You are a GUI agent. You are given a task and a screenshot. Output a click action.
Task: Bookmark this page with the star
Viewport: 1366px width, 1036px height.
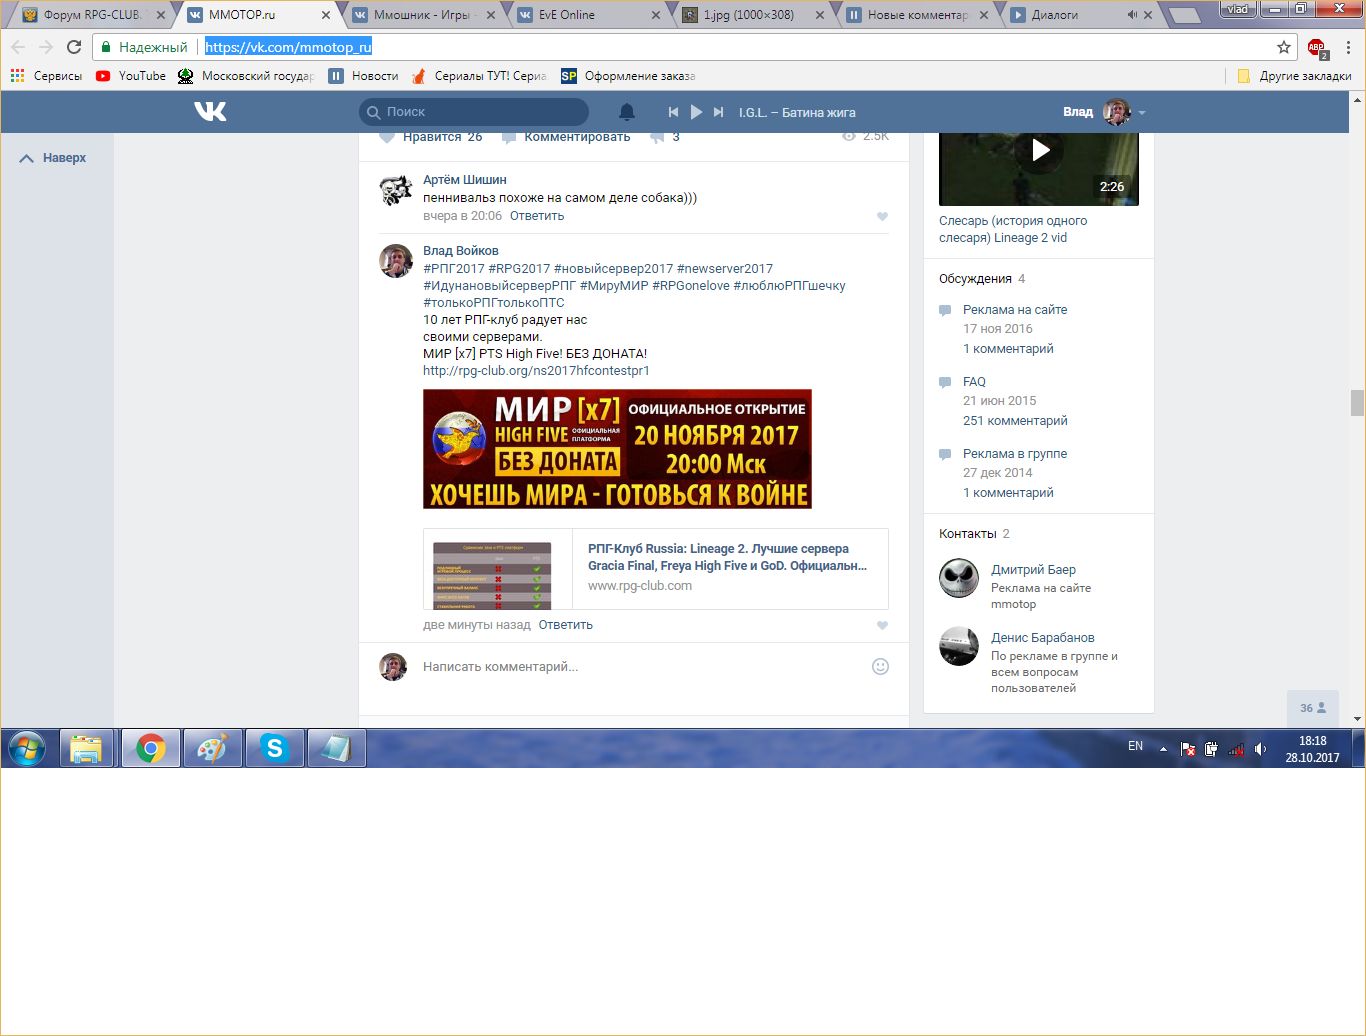pos(1284,47)
